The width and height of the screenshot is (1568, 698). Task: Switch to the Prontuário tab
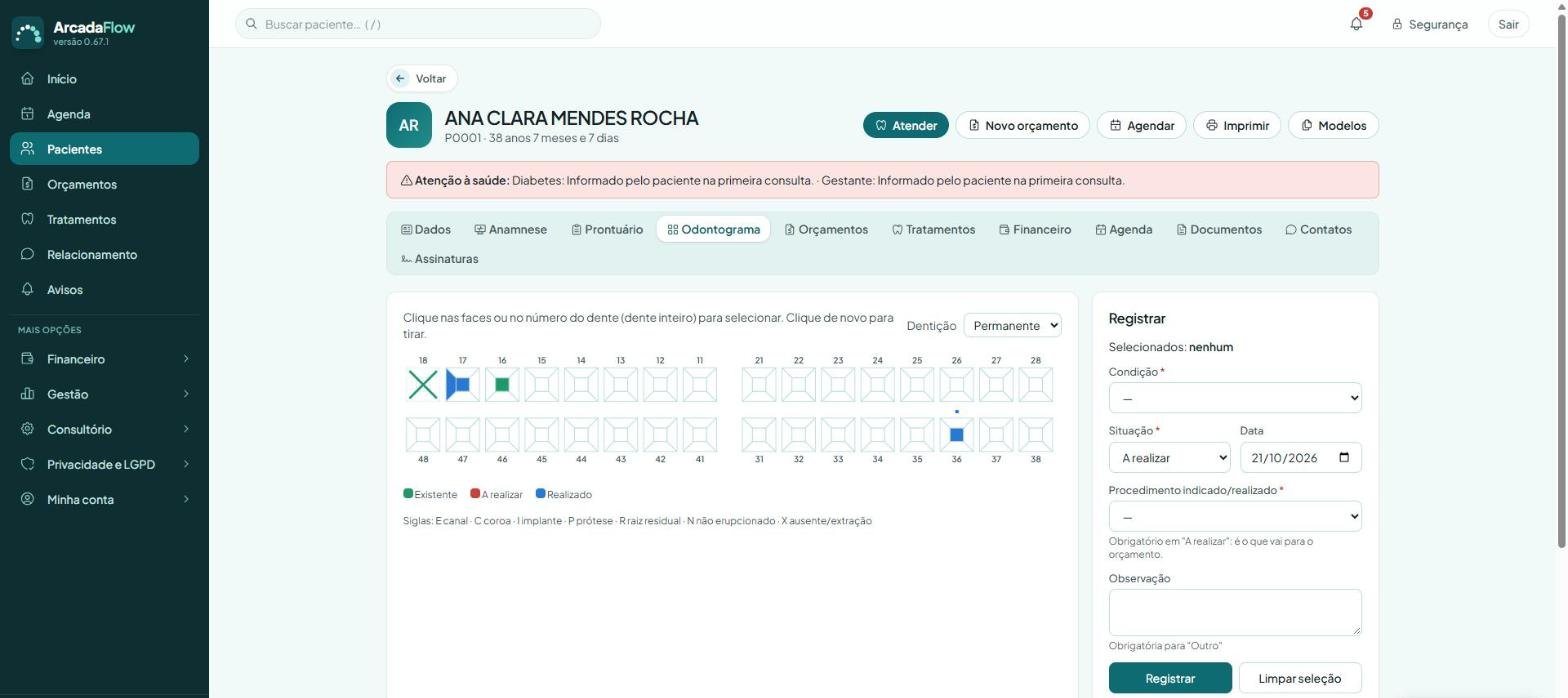coord(607,229)
